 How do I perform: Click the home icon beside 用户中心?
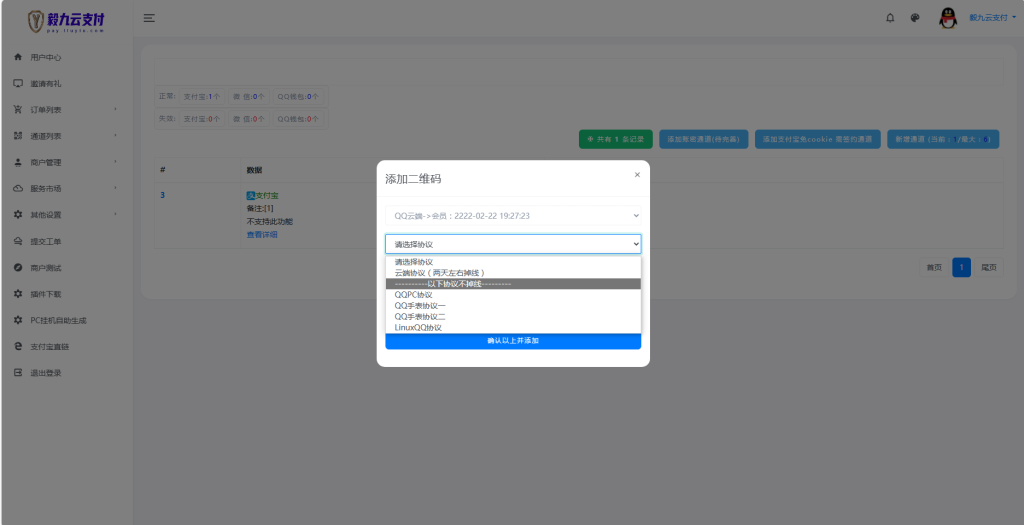pyautogui.click(x=18, y=57)
